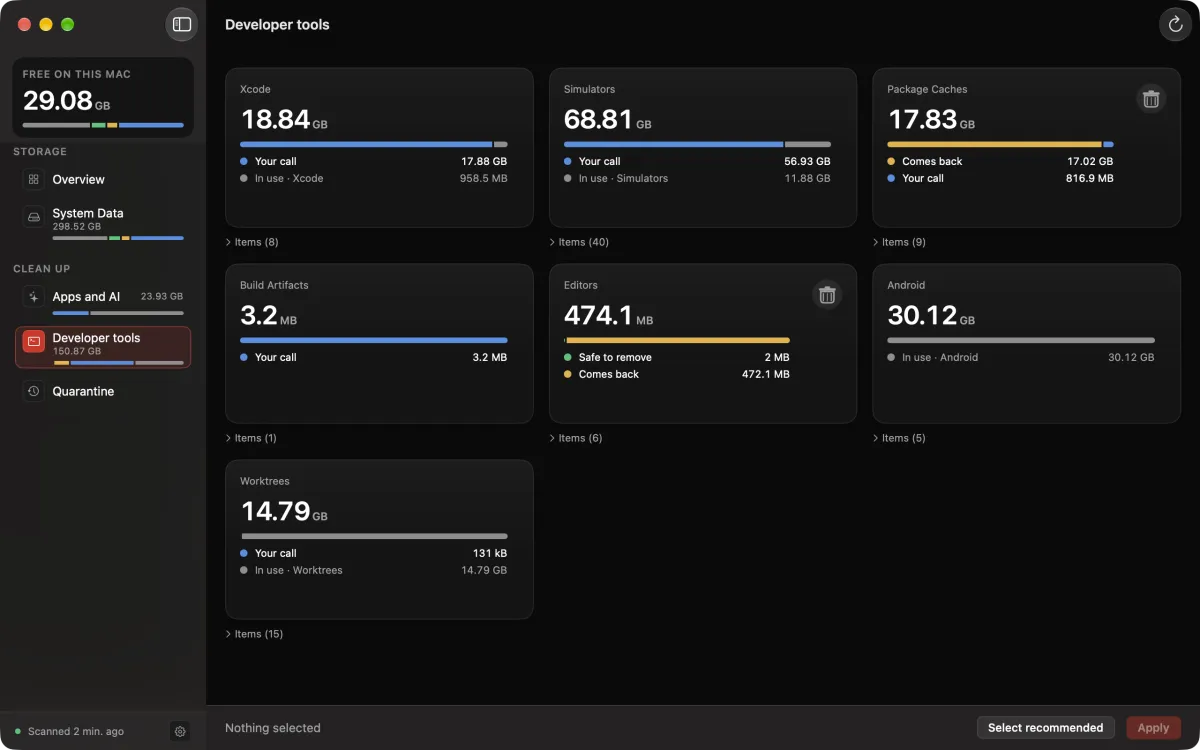Click 816.9 MB value in Package Caches
The image size is (1200, 750).
(1089, 178)
